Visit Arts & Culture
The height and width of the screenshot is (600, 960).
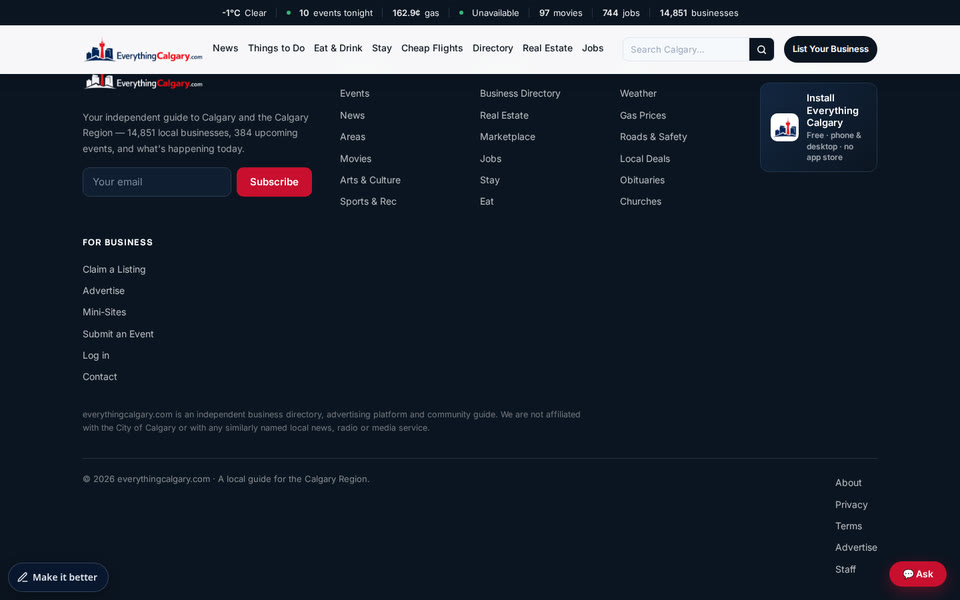370,180
